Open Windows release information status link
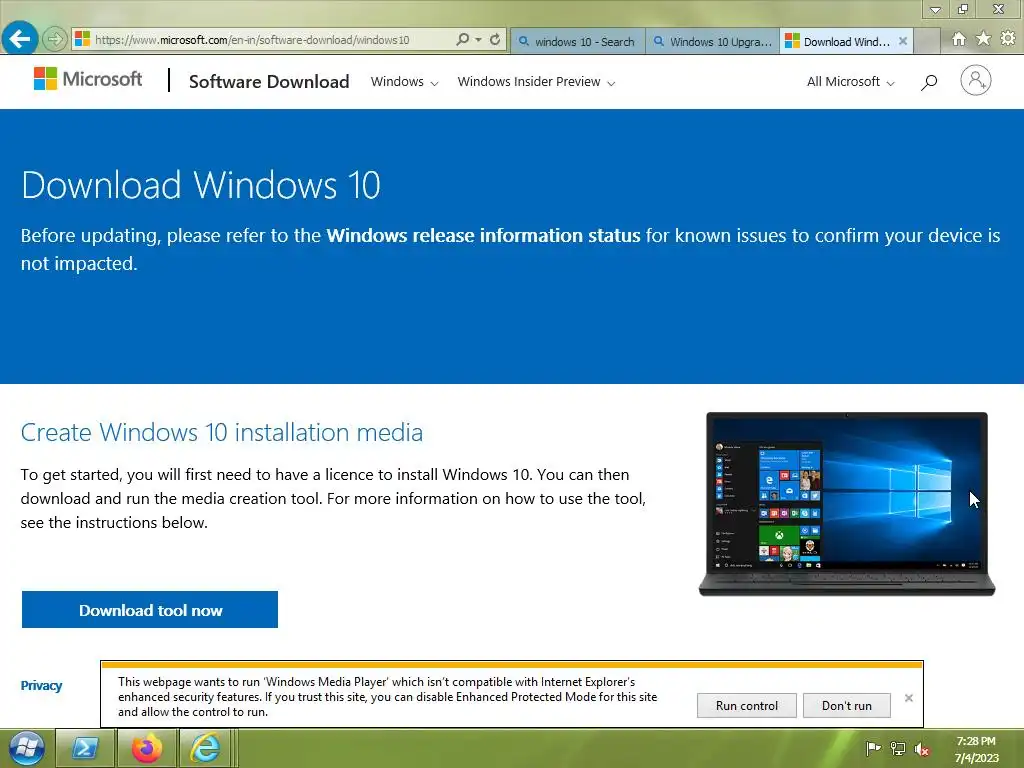 (x=483, y=235)
